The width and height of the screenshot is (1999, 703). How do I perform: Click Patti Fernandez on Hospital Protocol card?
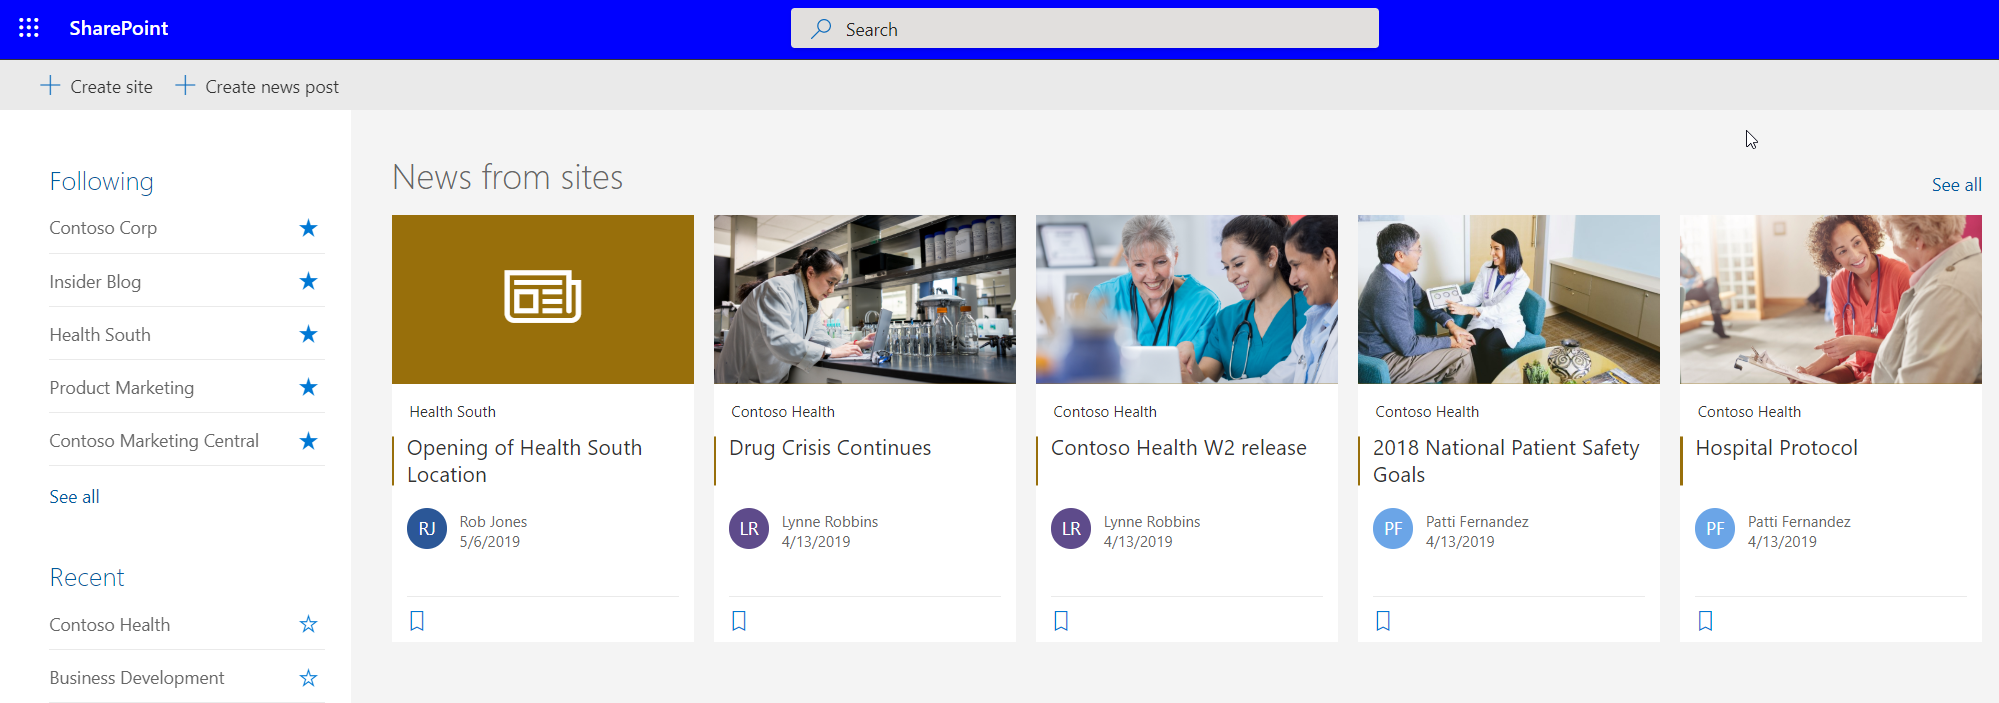point(1799,522)
